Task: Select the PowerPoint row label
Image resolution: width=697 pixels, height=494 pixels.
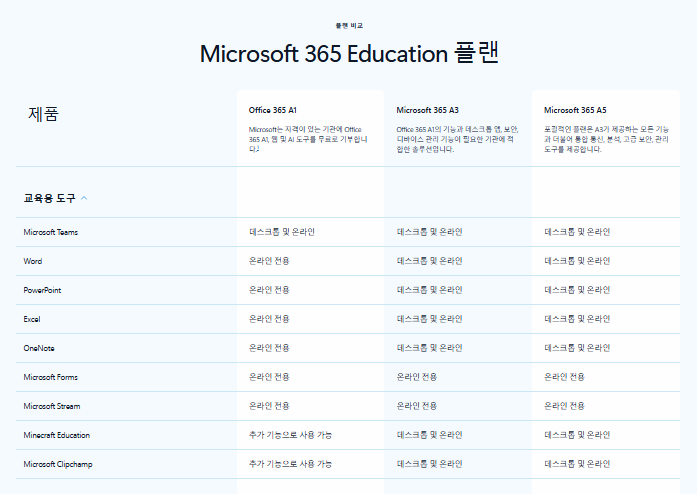Action: pyautogui.click(x=42, y=290)
